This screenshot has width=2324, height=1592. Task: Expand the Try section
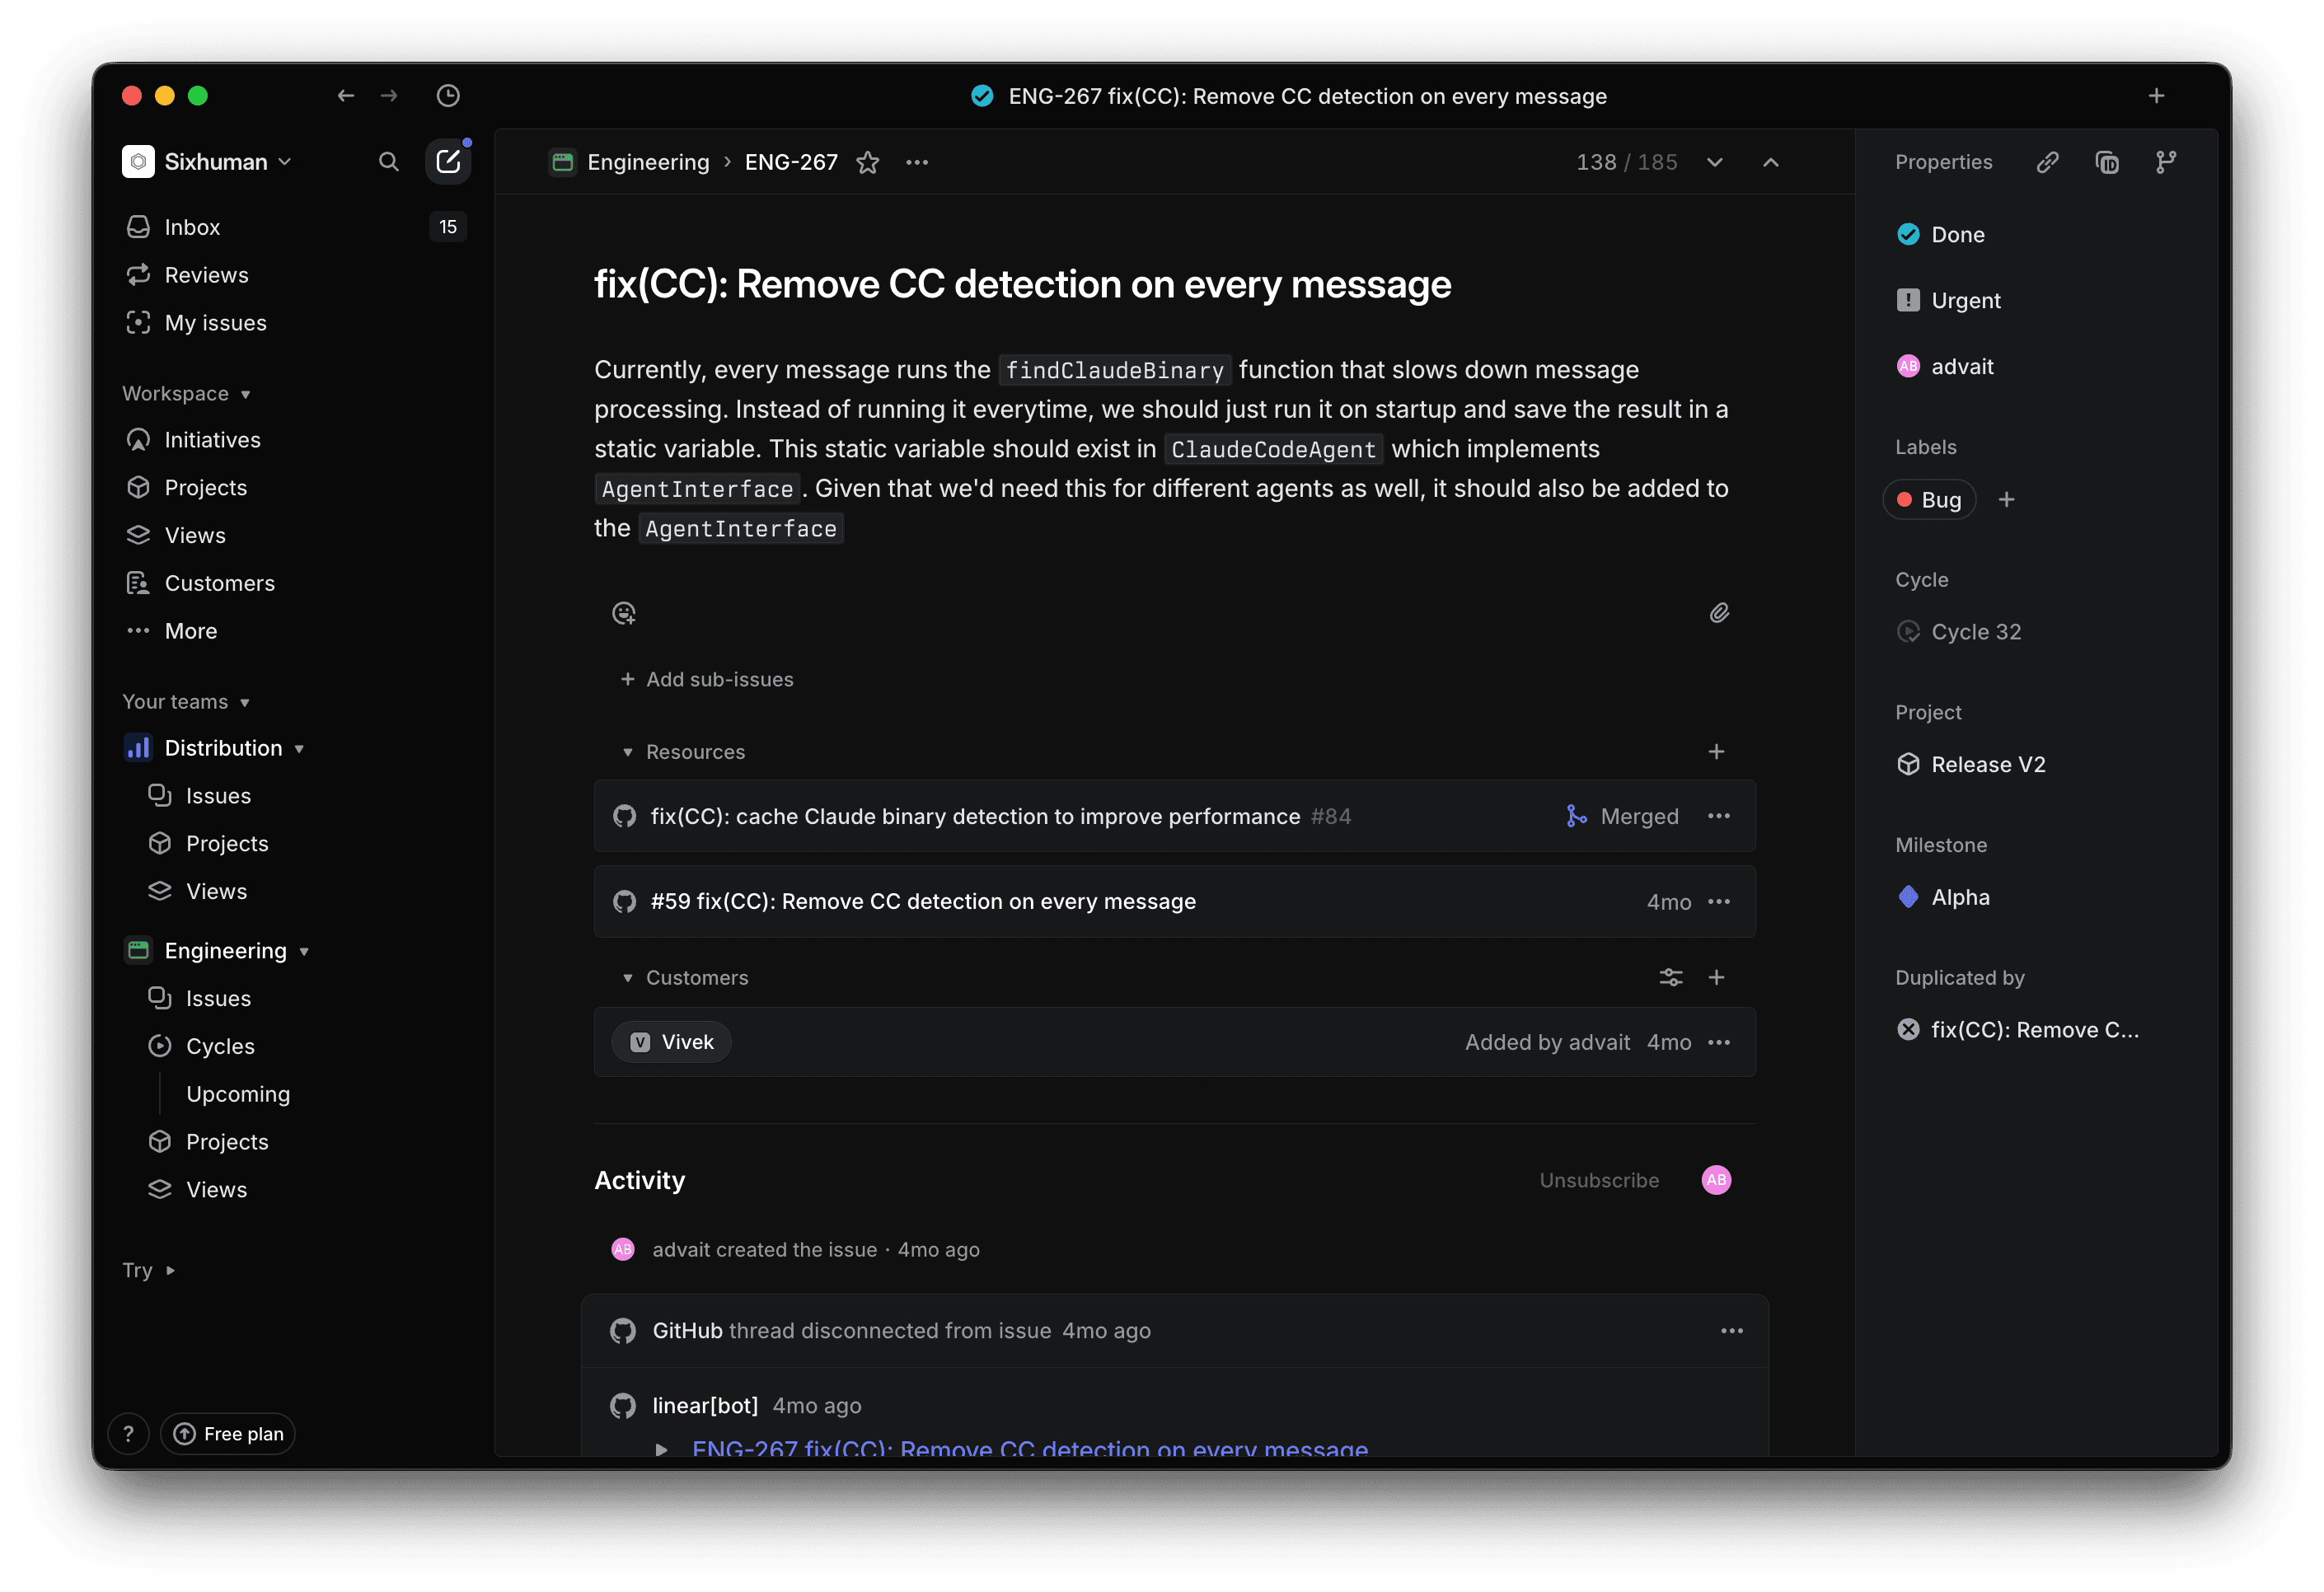149,1271
